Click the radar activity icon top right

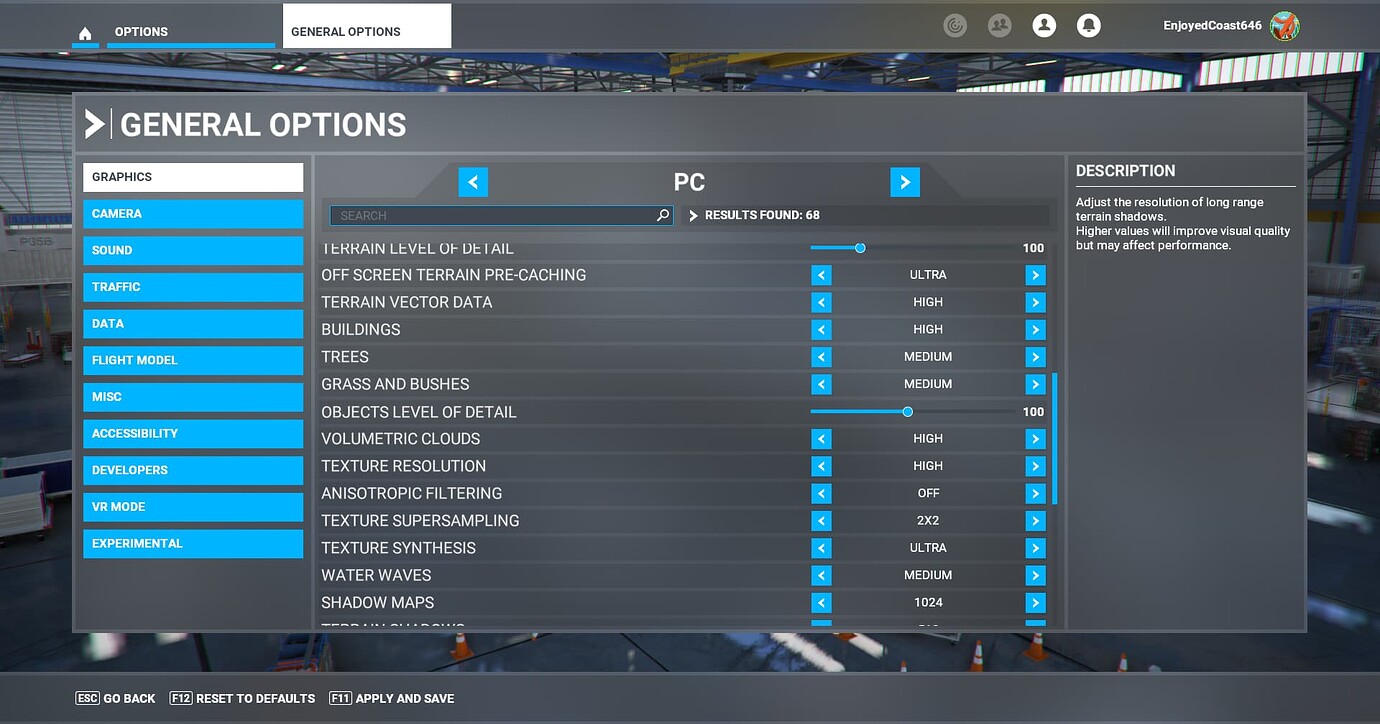tap(955, 25)
